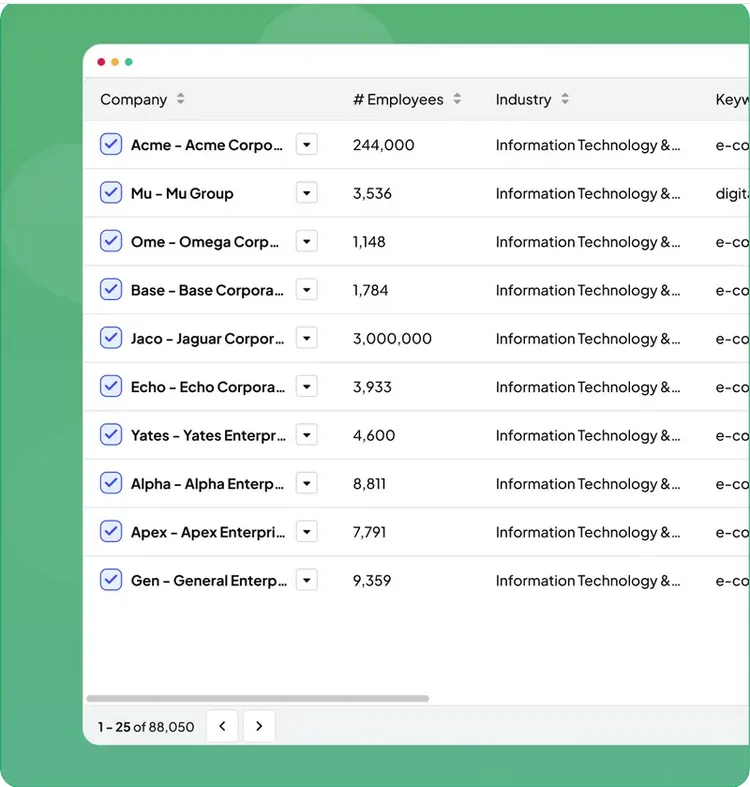The width and height of the screenshot is (750, 787).
Task: Click the red window close dot
Action: click(x=101, y=62)
